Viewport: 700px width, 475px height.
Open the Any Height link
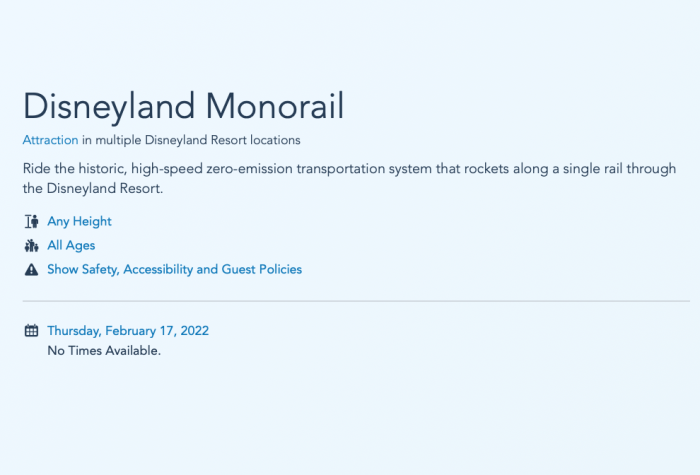point(79,221)
